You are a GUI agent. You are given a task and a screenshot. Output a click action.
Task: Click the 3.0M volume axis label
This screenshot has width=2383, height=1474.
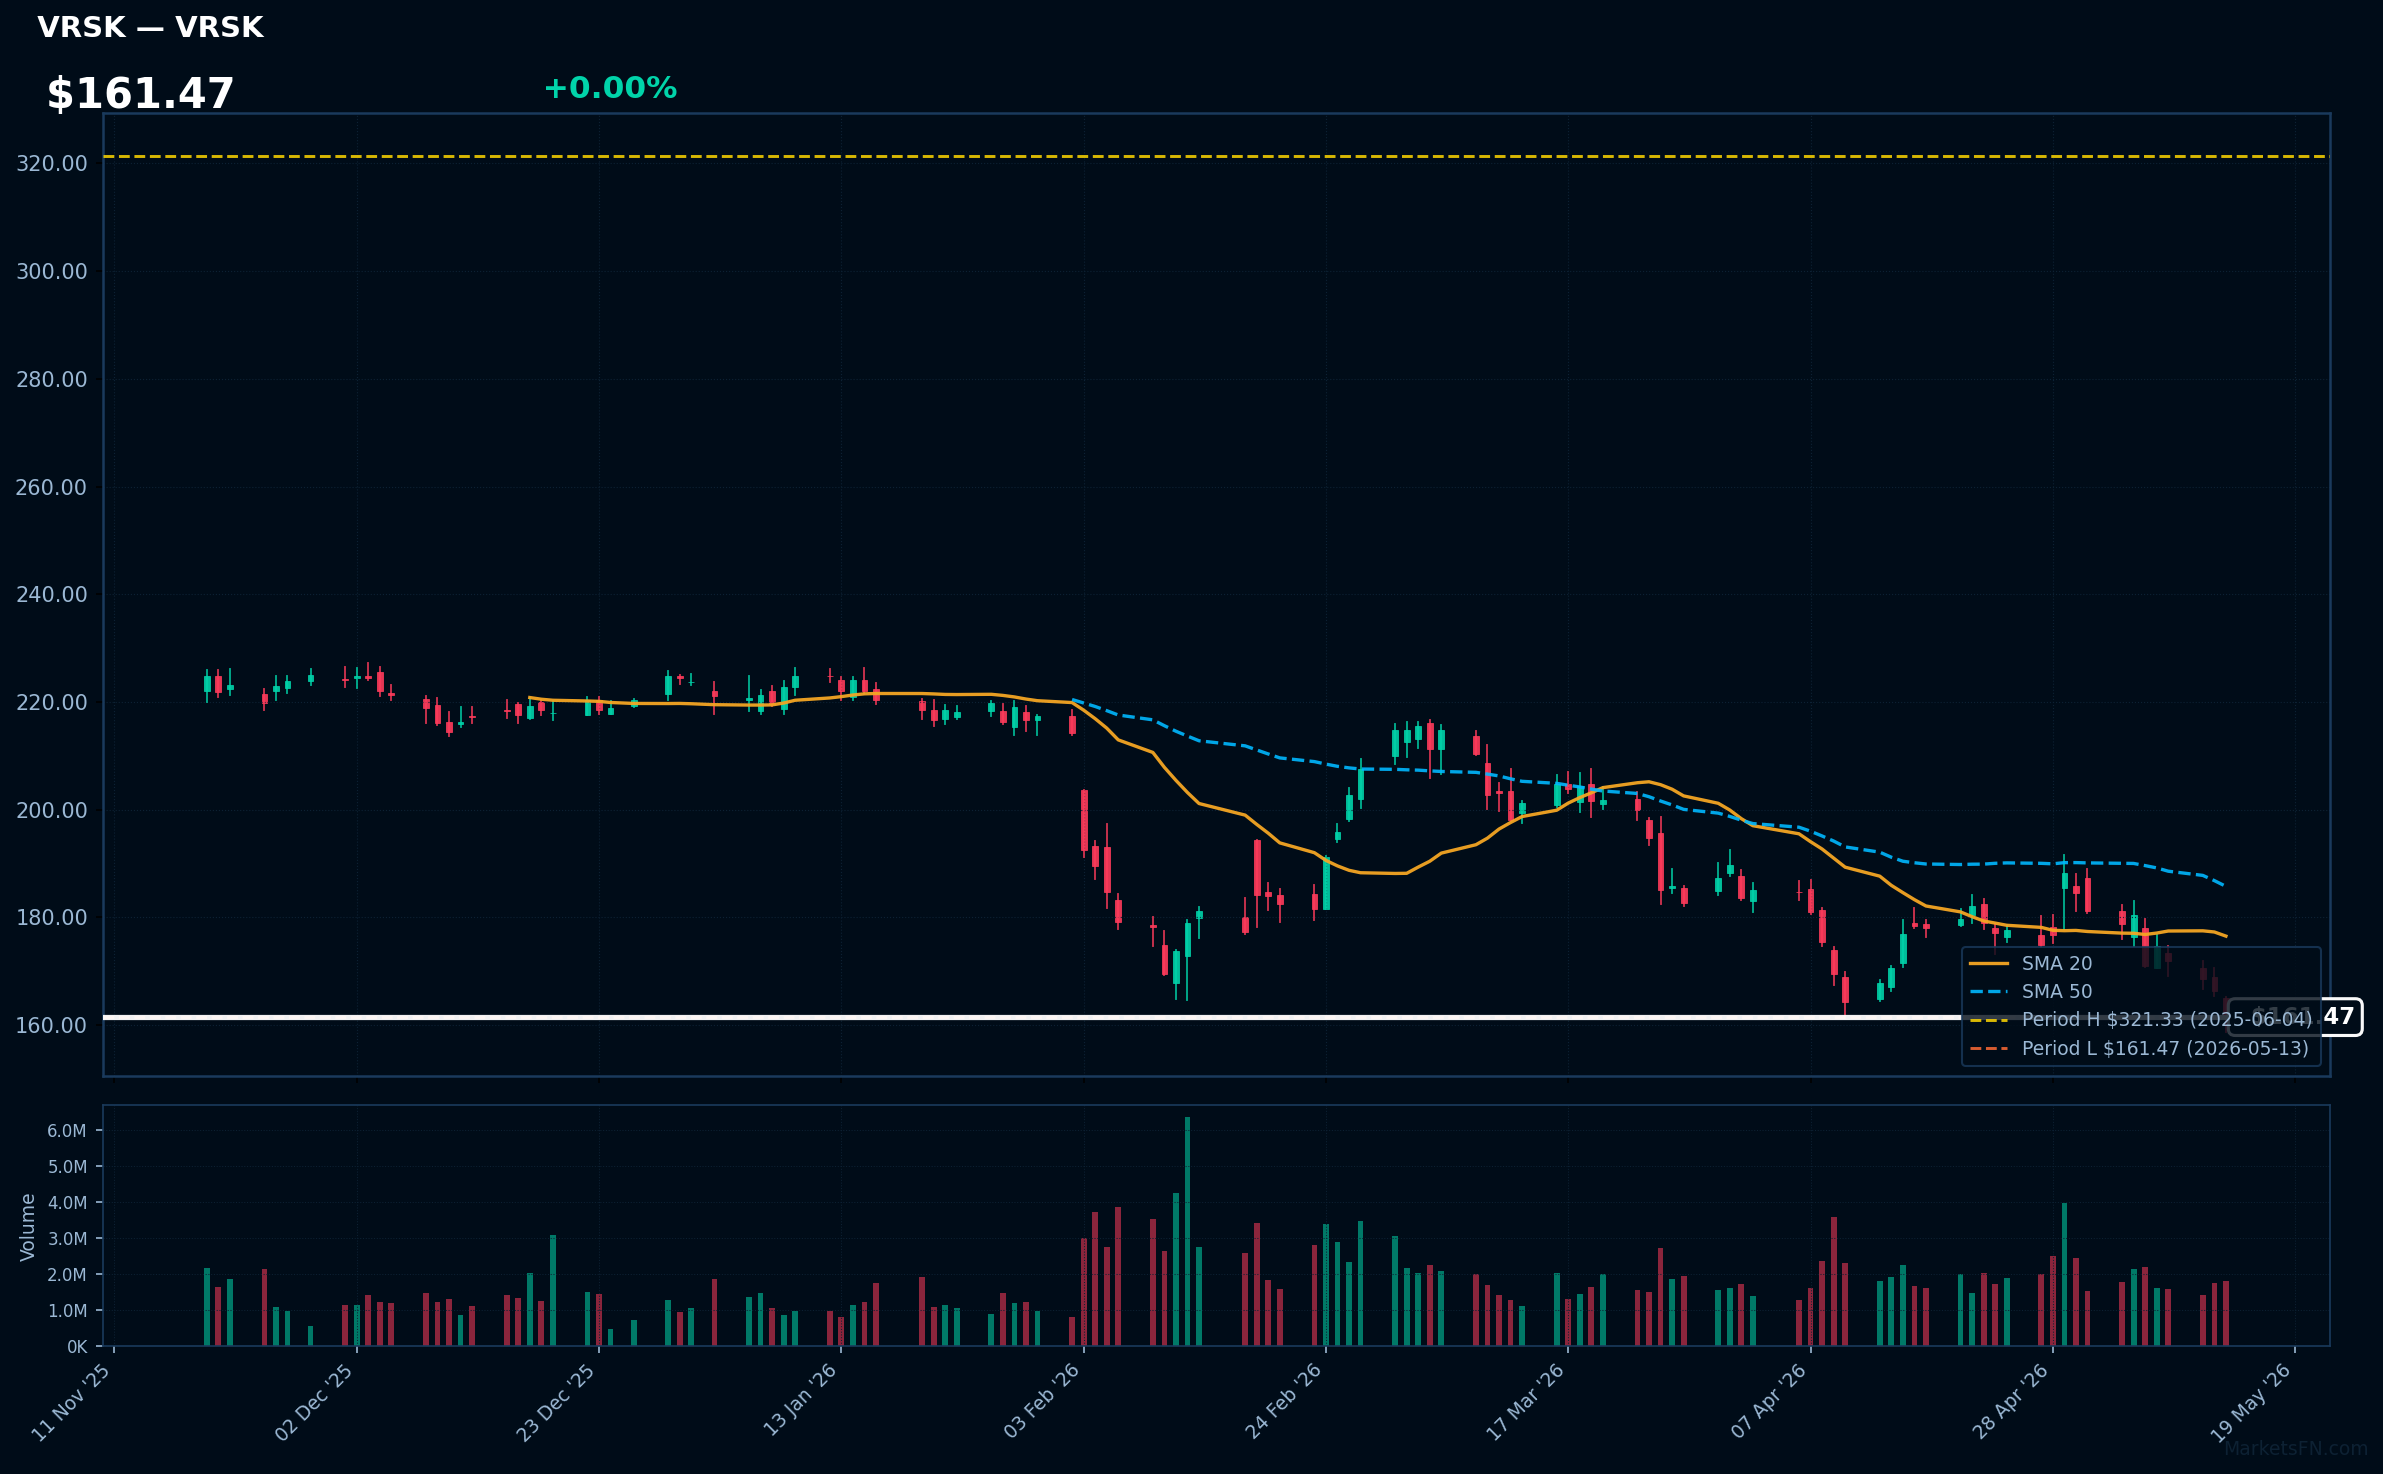click(67, 1239)
